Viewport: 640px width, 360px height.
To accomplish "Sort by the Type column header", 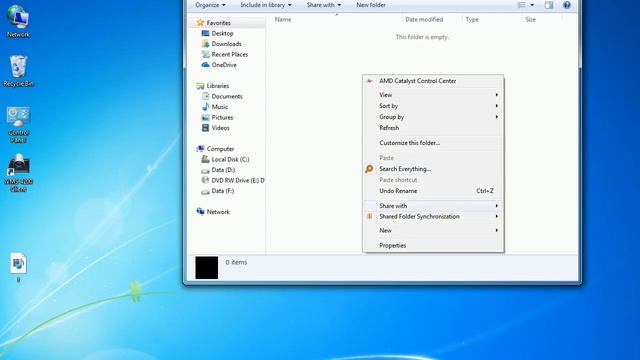I will coord(472,19).
